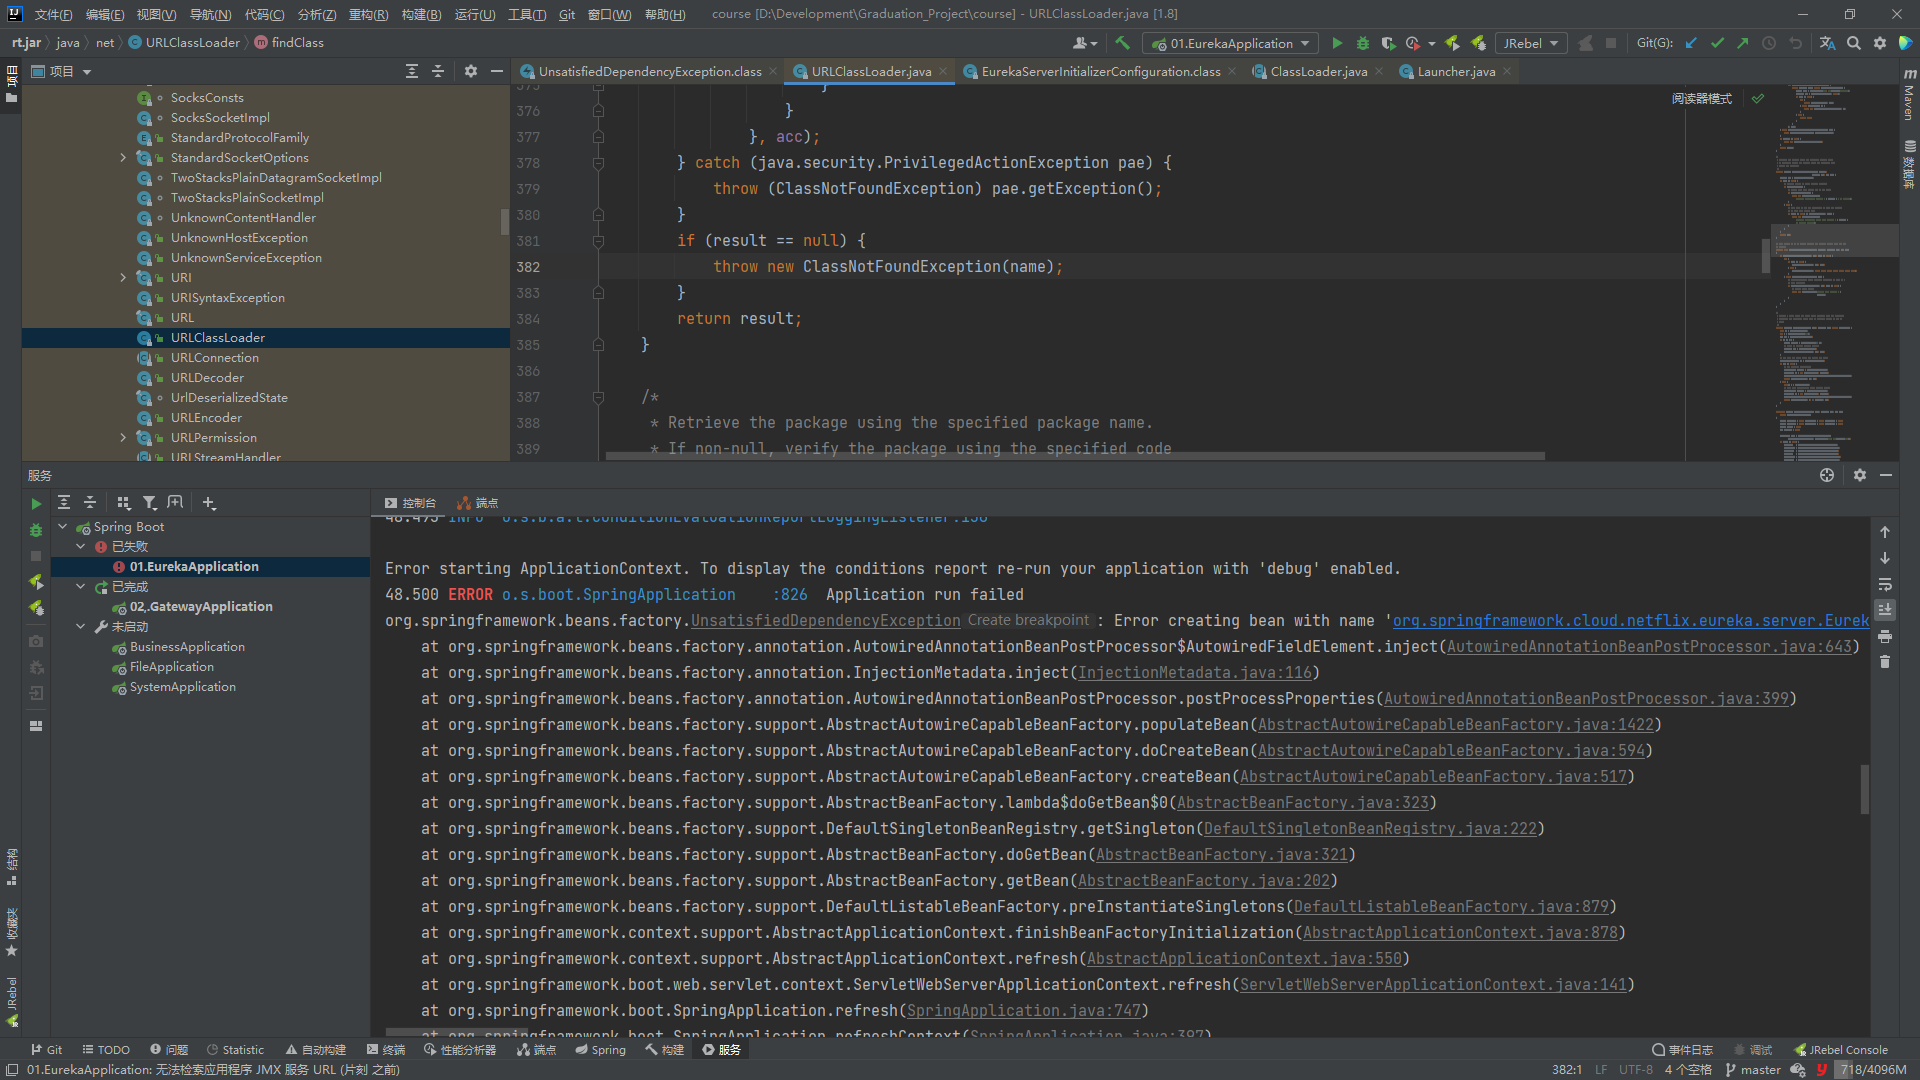Click the Profiler run icon in main toolbar

tap(1413, 43)
